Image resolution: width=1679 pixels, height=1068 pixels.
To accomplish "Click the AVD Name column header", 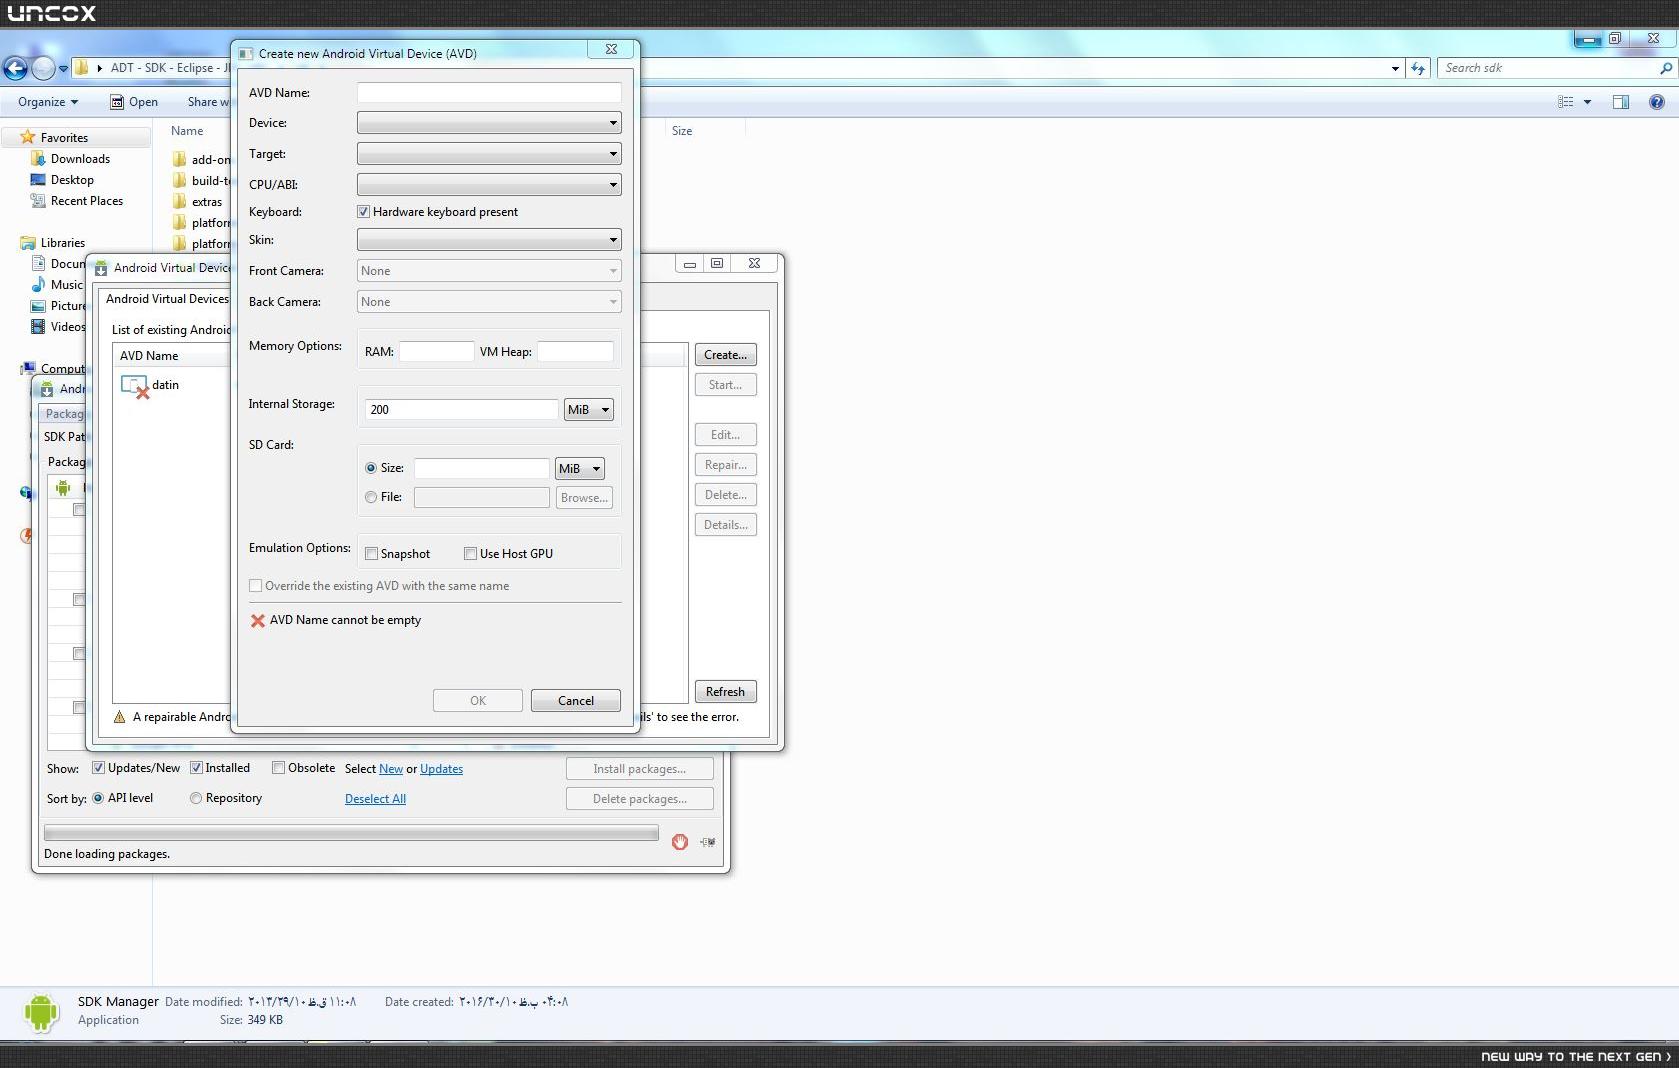I will pos(149,356).
